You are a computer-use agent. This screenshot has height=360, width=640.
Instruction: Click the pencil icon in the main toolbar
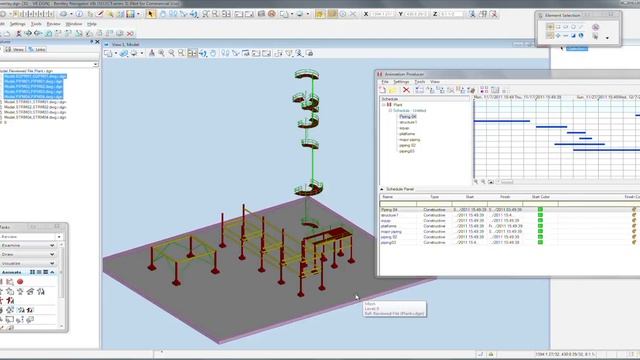point(100,14)
